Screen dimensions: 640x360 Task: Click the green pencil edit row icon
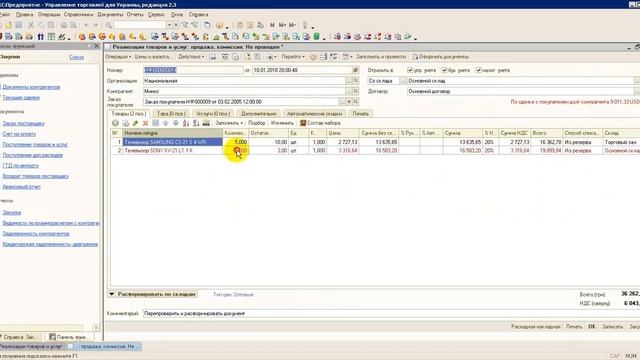[x=136, y=123]
